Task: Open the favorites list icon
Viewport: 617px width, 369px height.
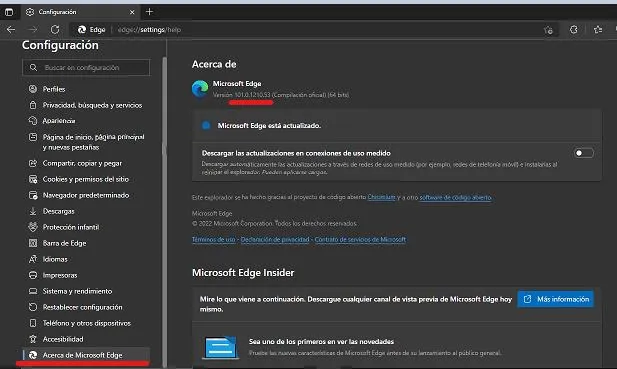Action: 598,30
